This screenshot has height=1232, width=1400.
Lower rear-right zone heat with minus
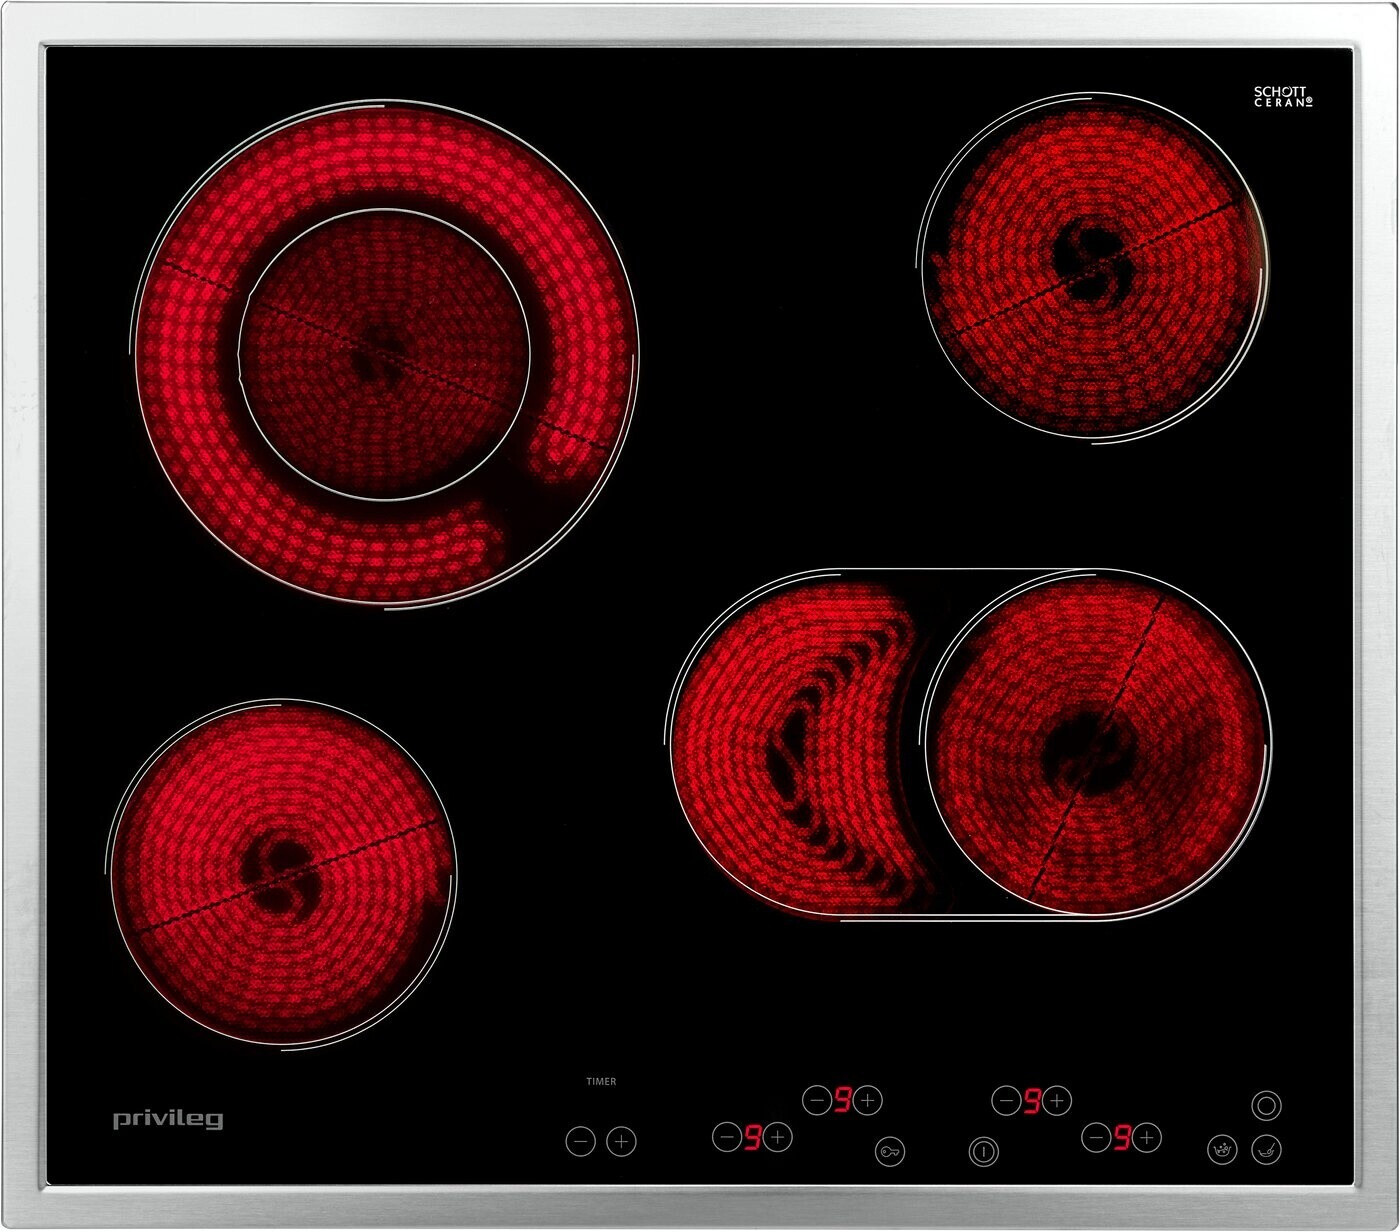pos(1006,1101)
